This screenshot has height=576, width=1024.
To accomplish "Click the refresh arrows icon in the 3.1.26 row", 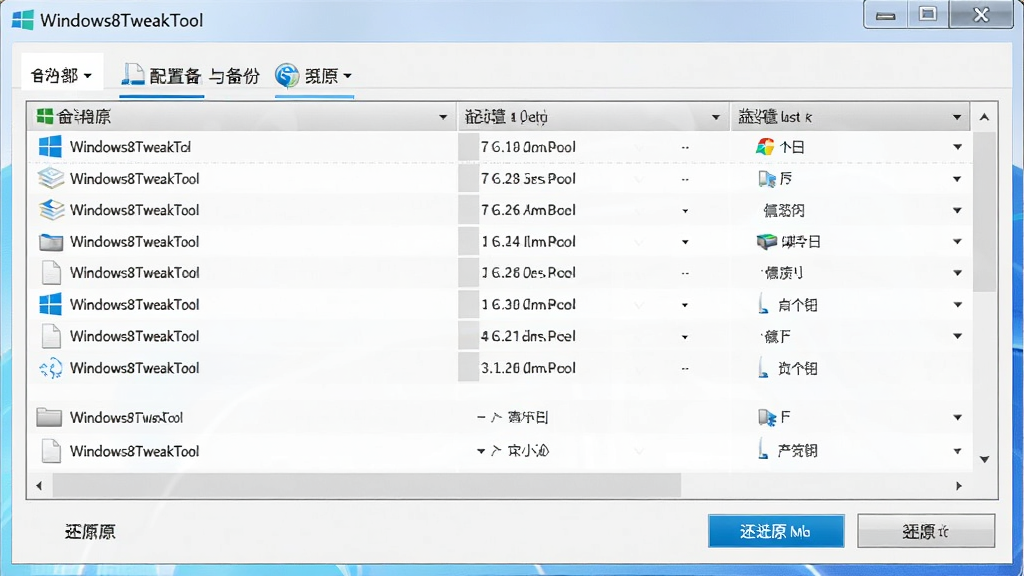I will [50, 368].
